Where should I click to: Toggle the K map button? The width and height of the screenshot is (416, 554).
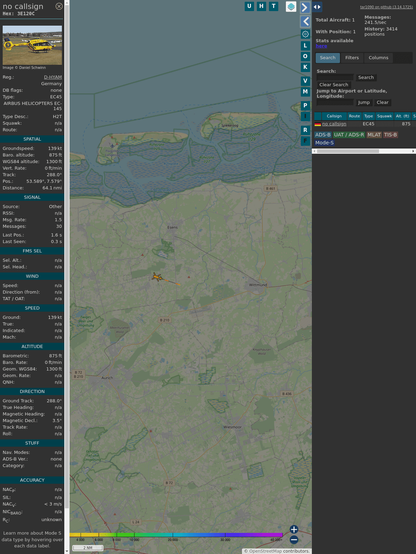pyautogui.click(x=305, y=67)
